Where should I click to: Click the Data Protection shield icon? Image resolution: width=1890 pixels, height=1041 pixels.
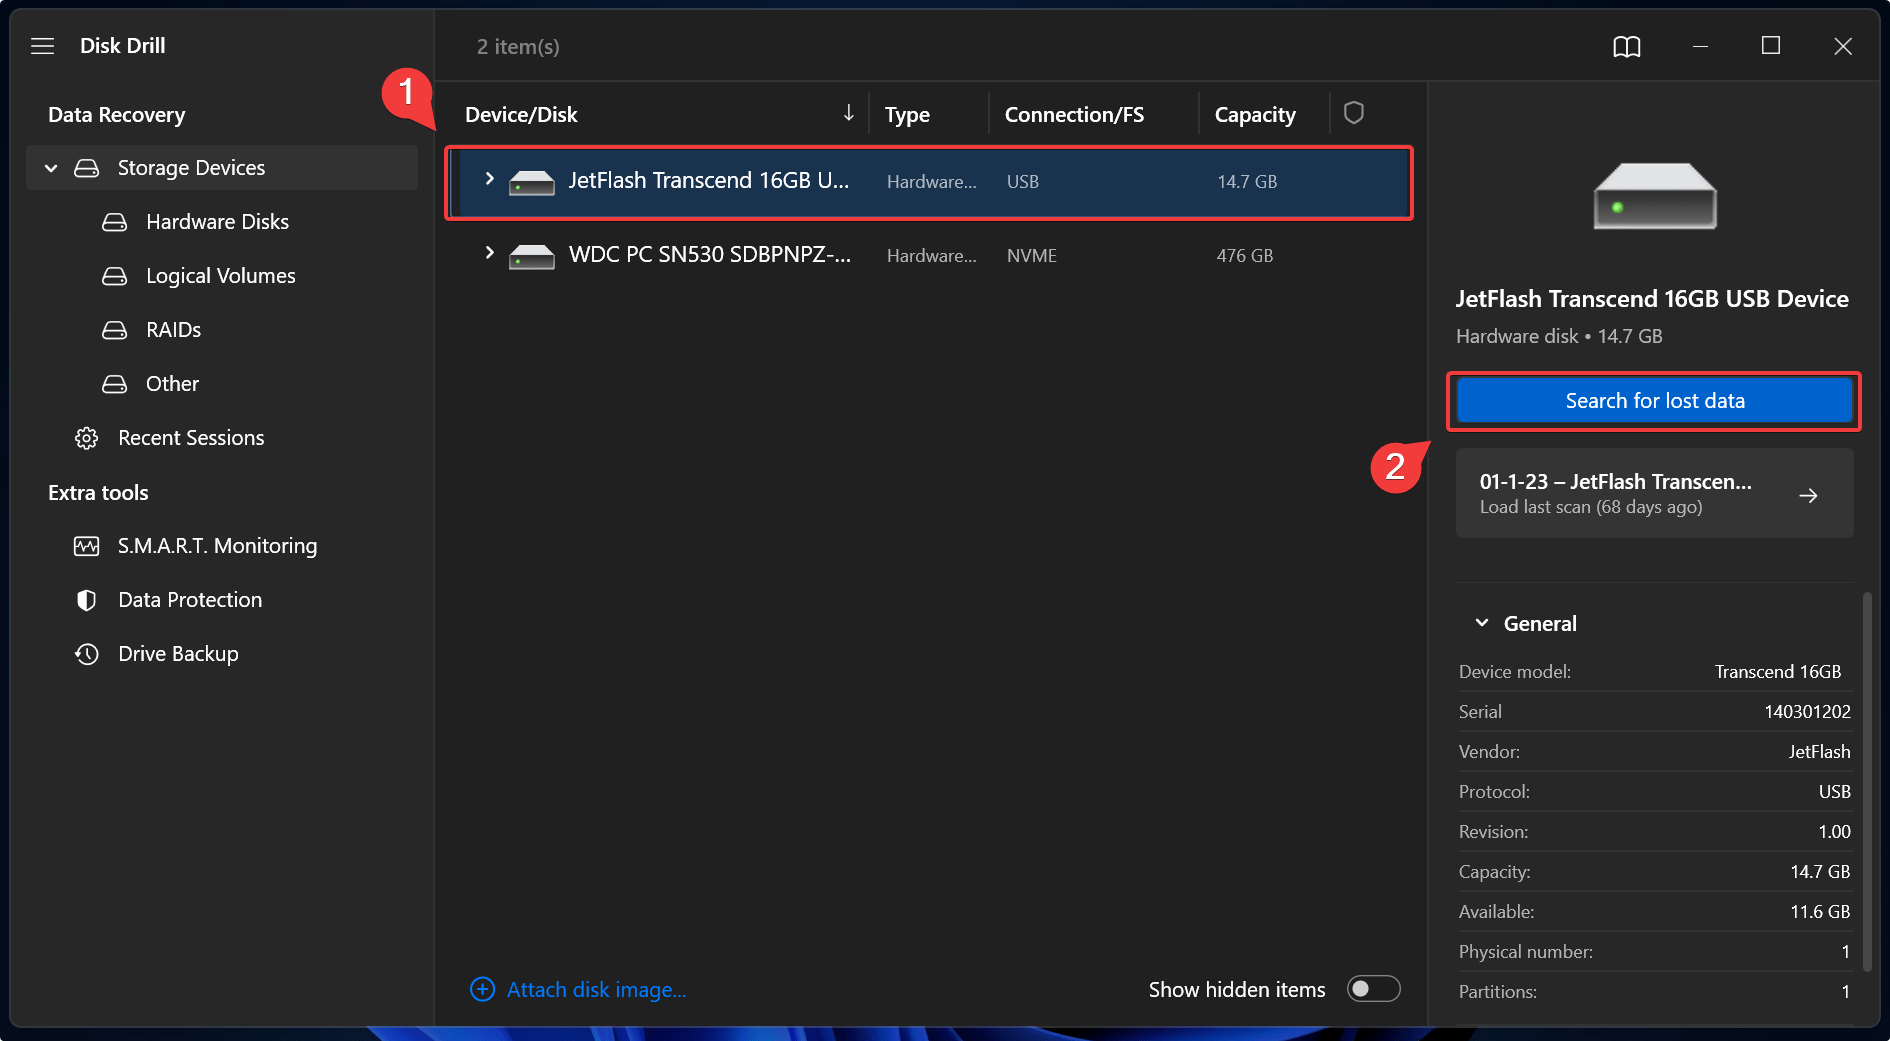(87, 600)
